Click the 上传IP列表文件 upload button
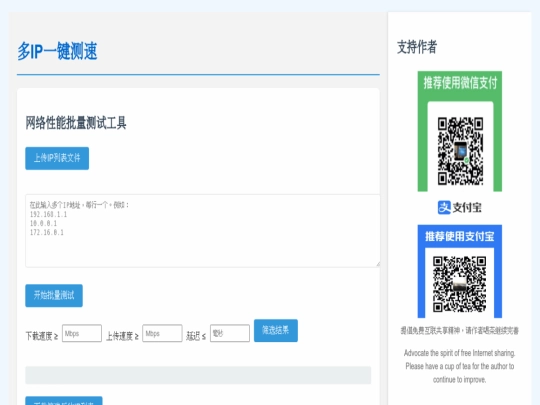Screen dimensions: 540x405 pos(57,158)
